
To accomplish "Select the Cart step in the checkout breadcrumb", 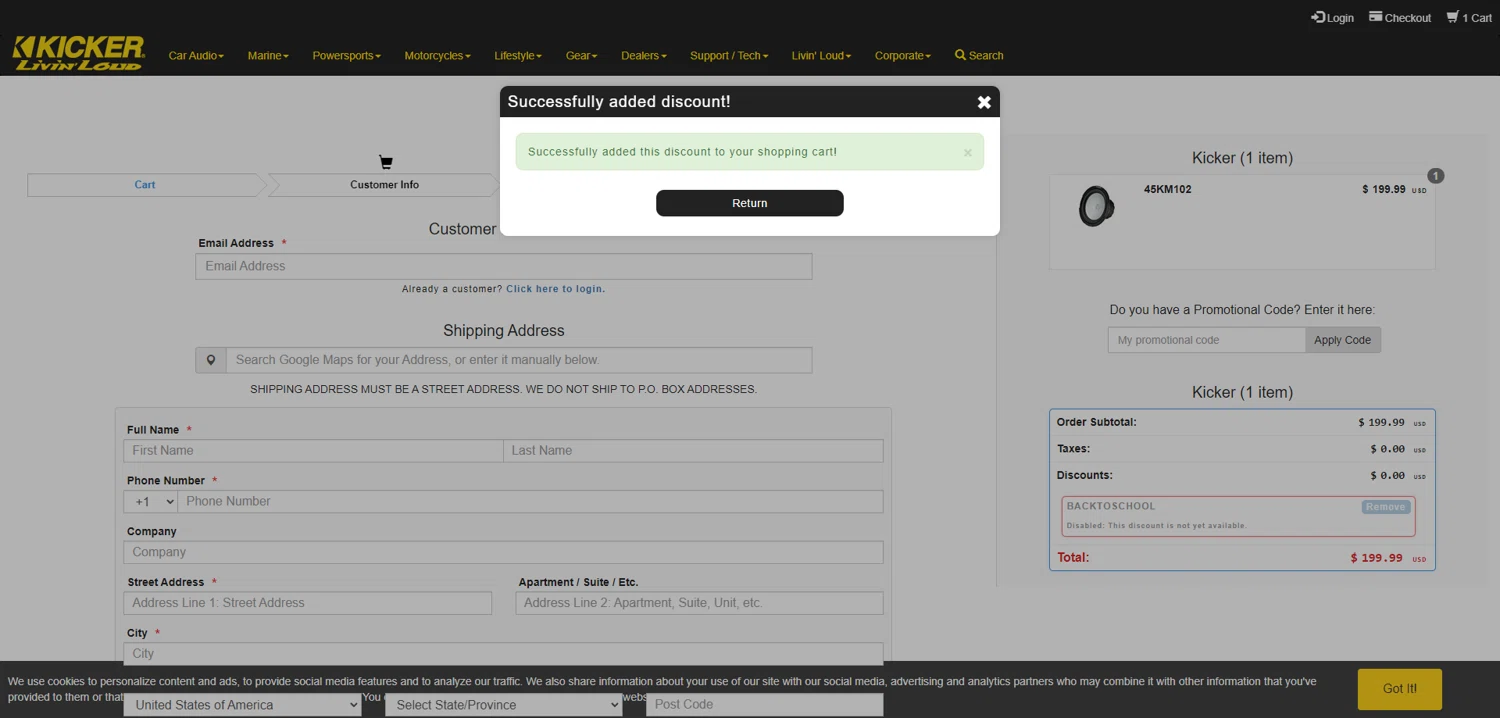I will (145, 185).
